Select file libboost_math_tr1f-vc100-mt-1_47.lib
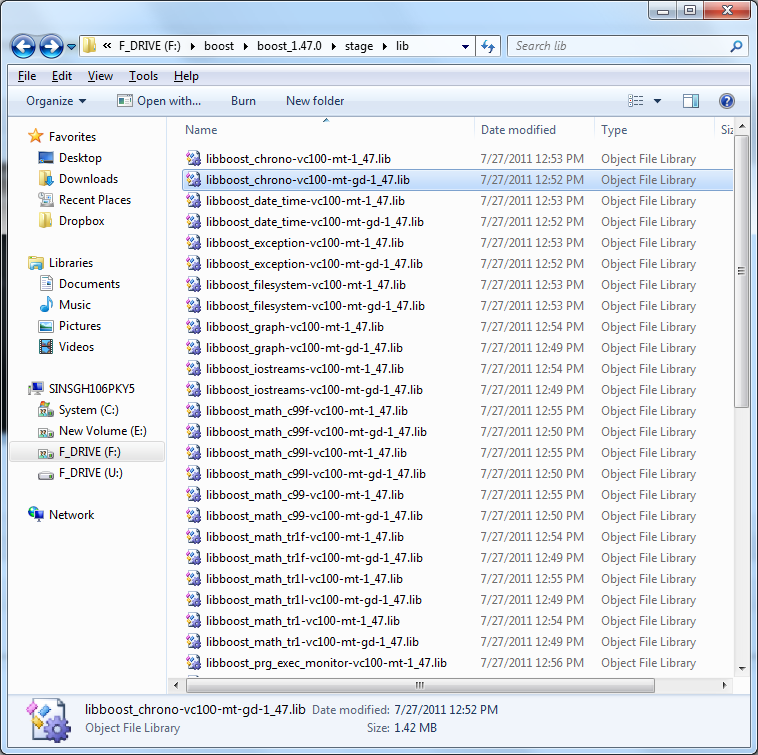 (x=305, y=537)
